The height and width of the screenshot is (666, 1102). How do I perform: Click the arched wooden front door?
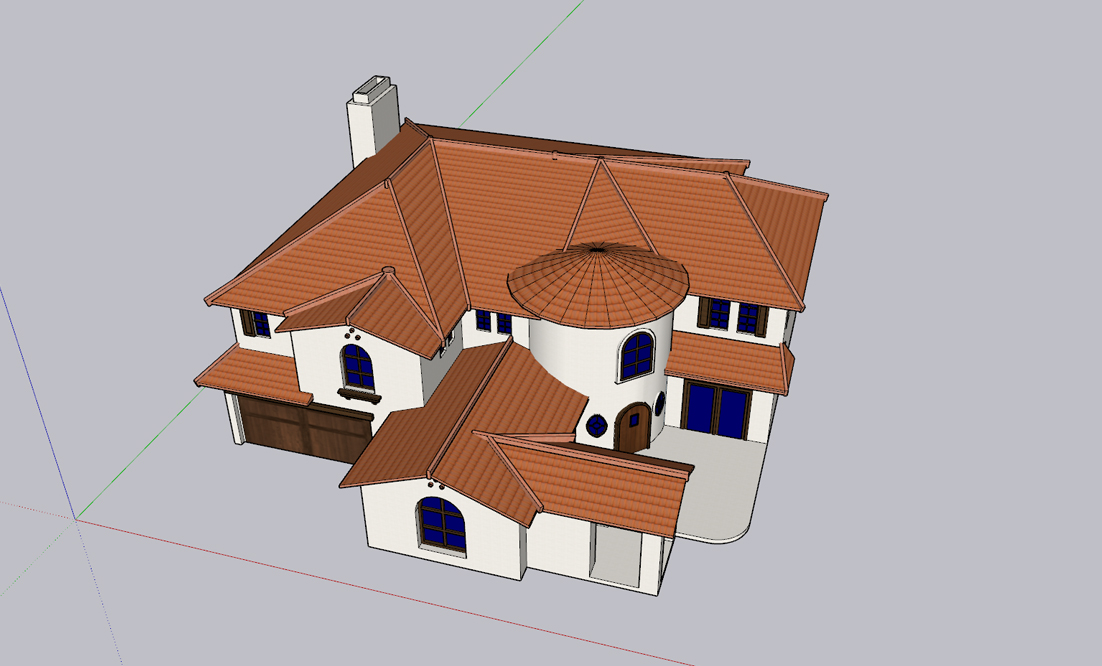(632, 429)
